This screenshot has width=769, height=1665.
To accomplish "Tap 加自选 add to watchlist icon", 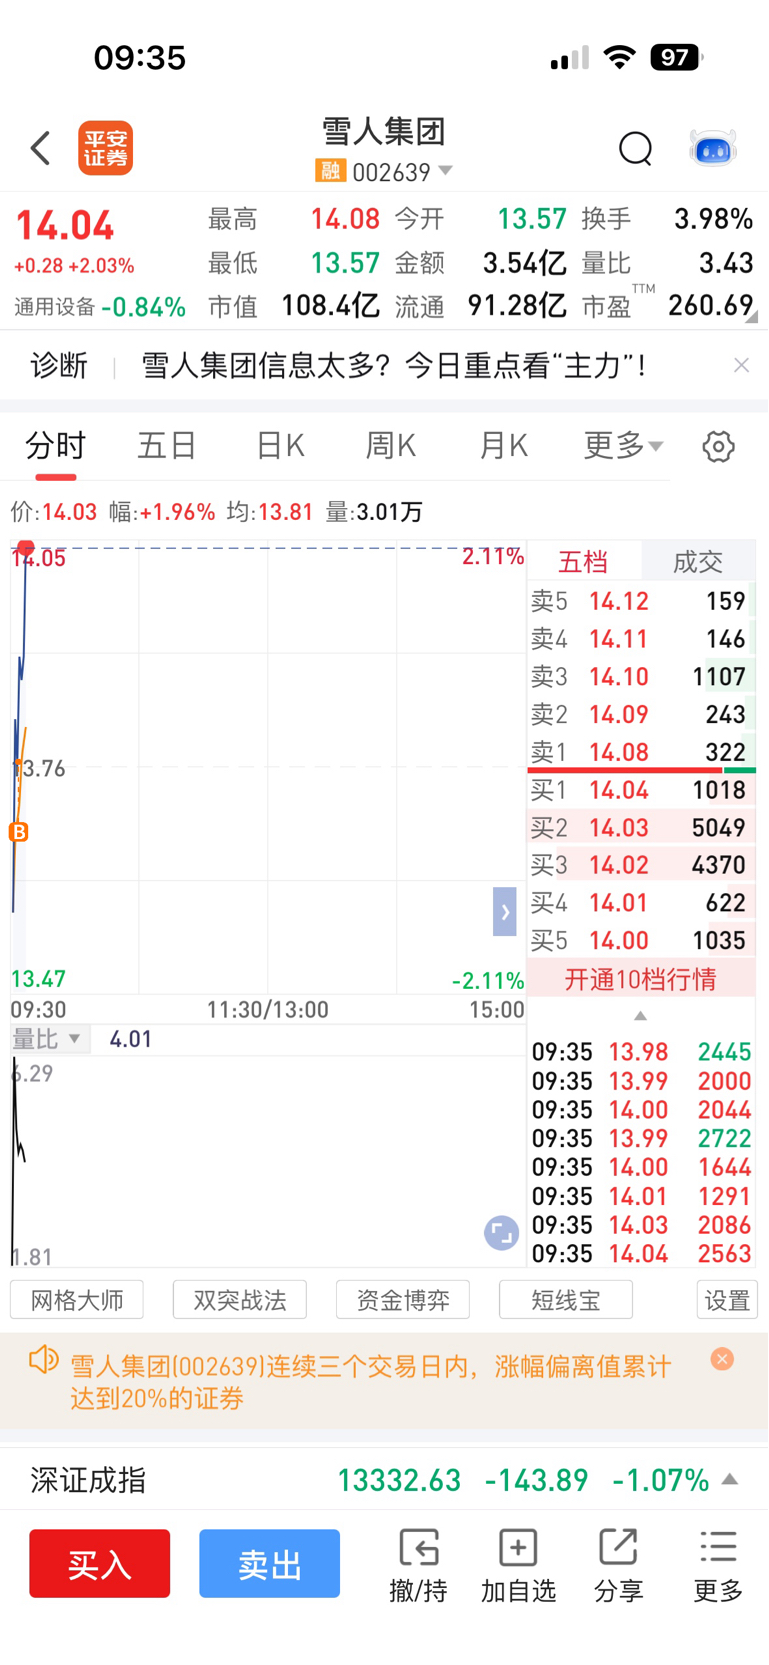I will [x=518, y=1566].
